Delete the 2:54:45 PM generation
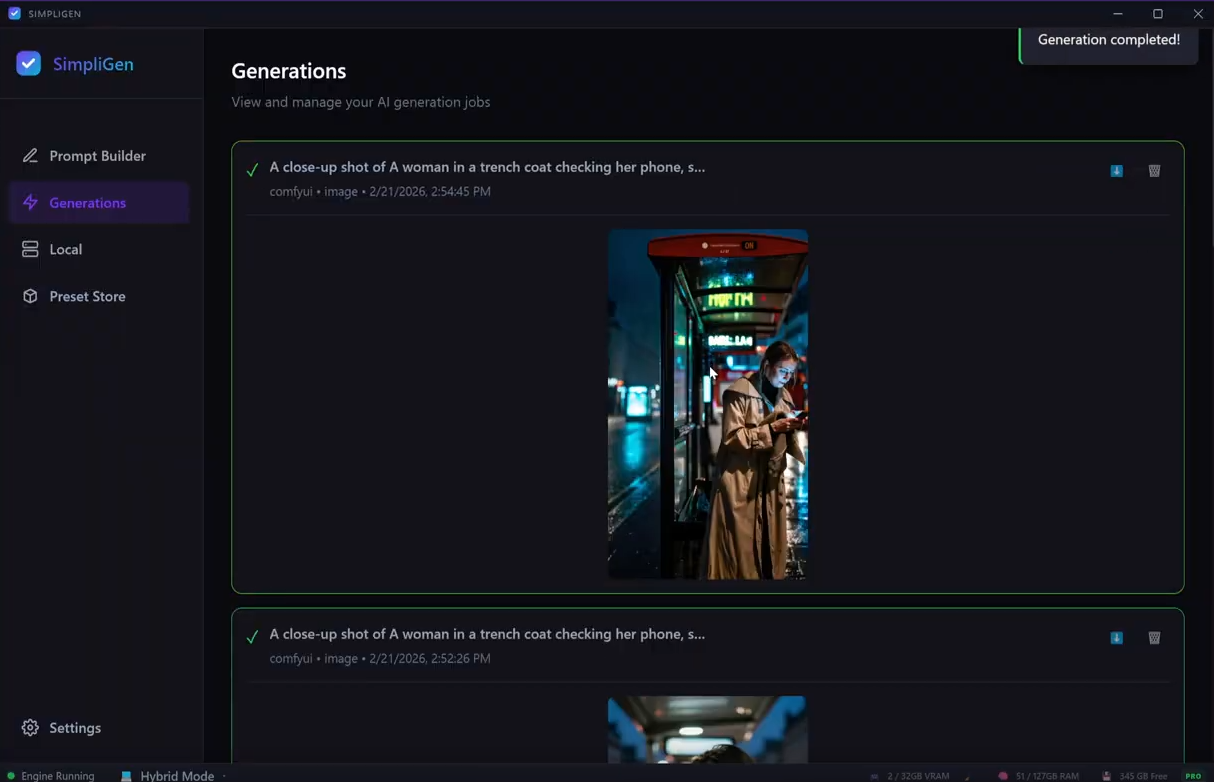The height and width of the screenshot is (782, 1214). click(1154, 171)
